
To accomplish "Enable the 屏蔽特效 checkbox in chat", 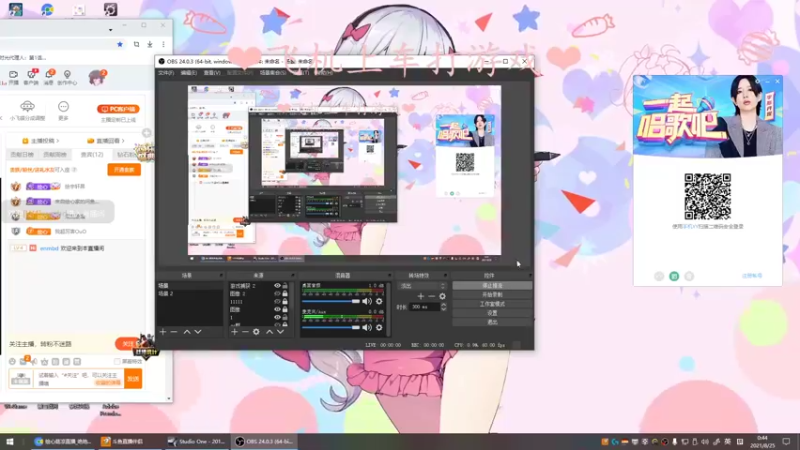I will pyautogui.click(x=117, y=362).
